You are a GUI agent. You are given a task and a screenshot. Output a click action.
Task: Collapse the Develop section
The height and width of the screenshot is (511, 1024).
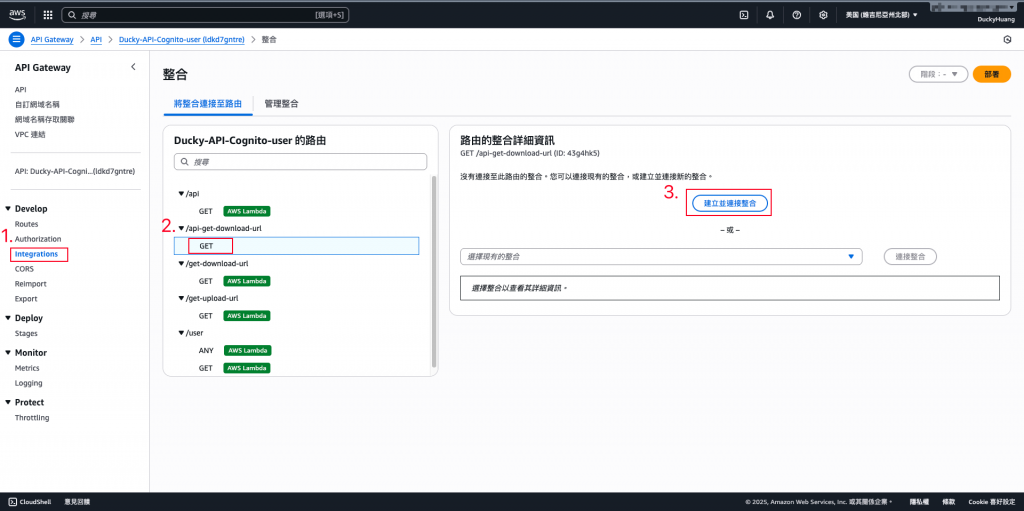click(8, 209)
